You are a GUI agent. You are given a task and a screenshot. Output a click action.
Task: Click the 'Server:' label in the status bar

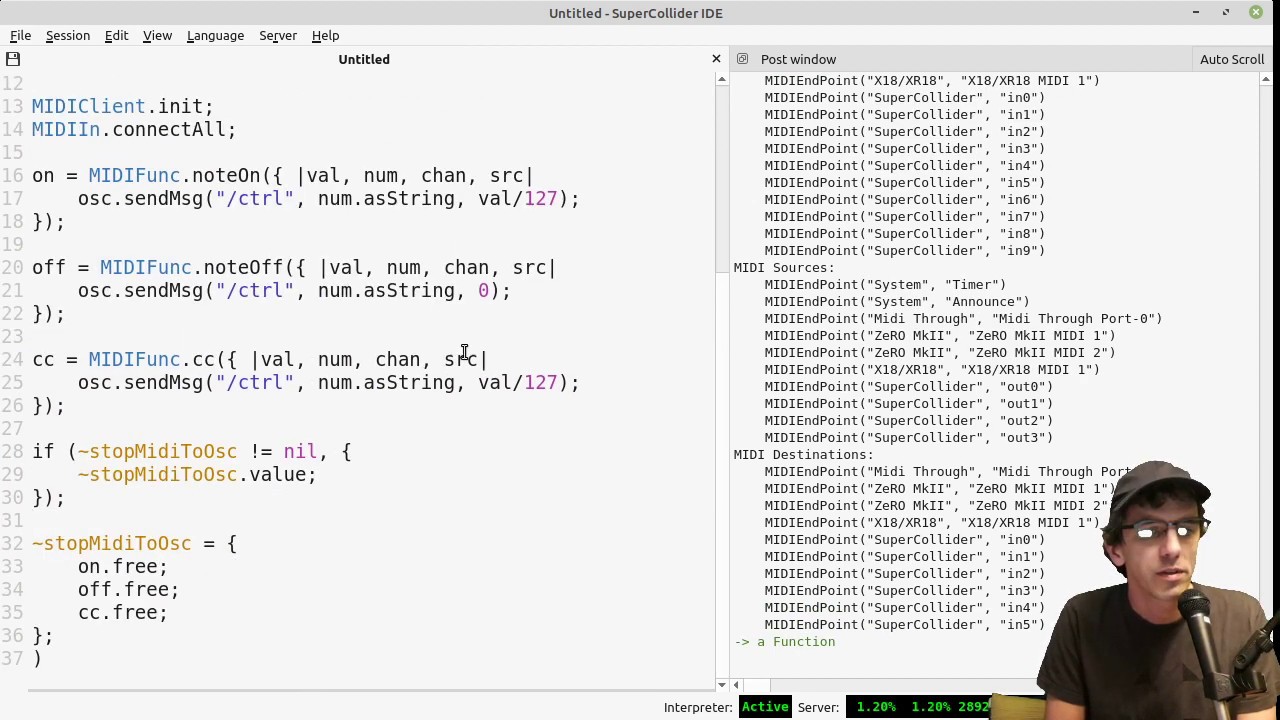[x=818, y=707]
